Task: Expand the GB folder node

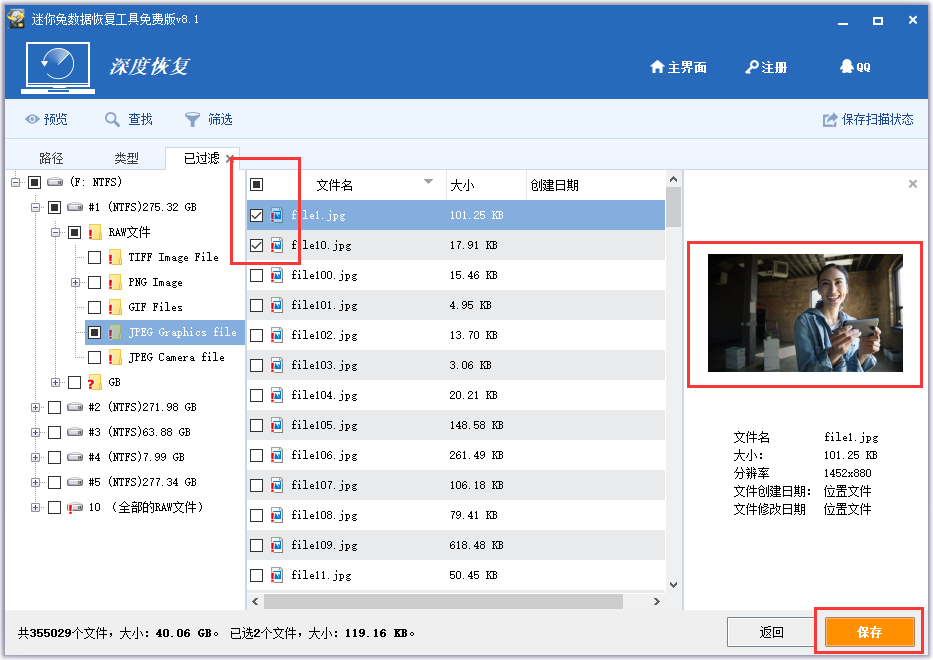Action: tap(55, 382)
